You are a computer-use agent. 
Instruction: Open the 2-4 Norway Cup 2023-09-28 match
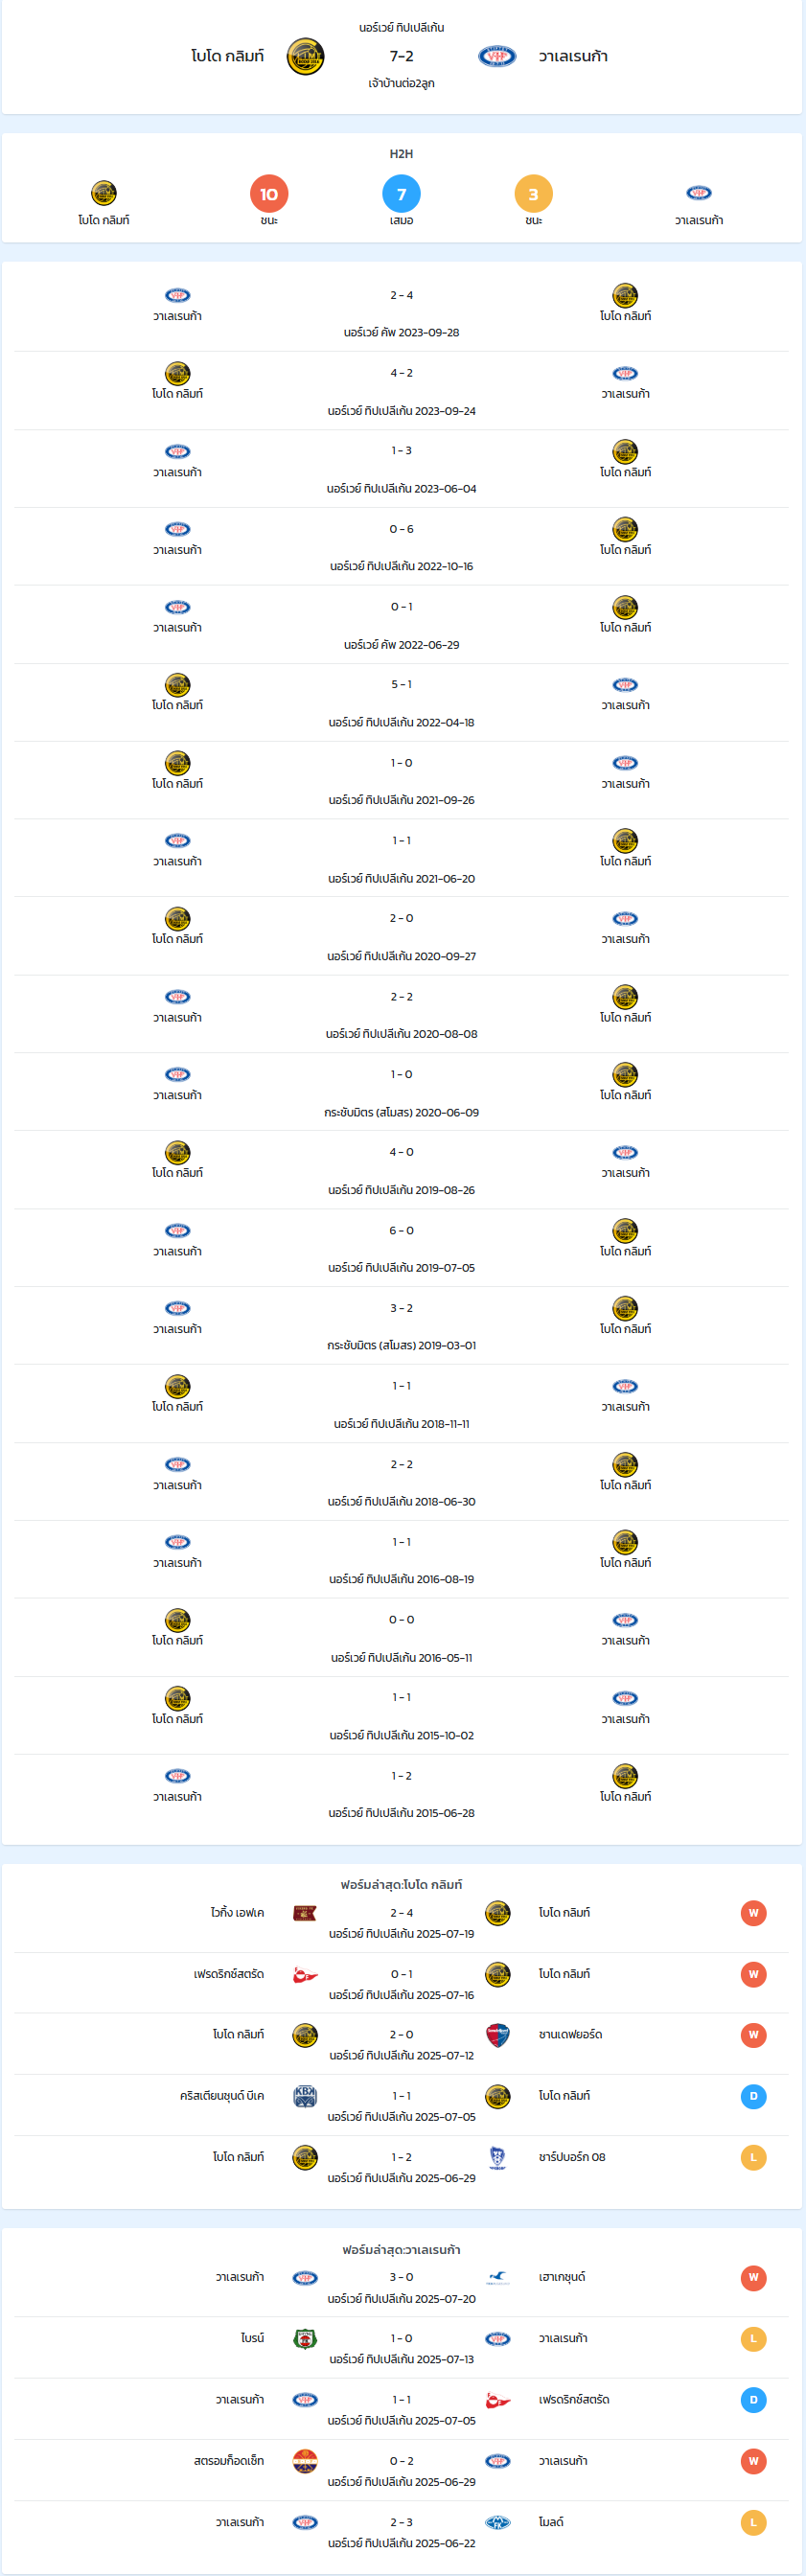tap(401, 313)
